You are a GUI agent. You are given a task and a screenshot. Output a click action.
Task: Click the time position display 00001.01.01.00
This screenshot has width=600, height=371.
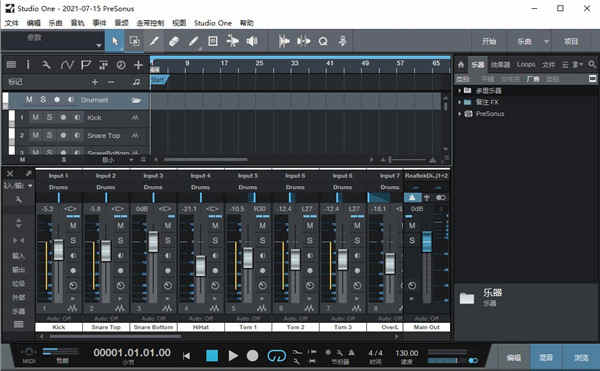132,353
